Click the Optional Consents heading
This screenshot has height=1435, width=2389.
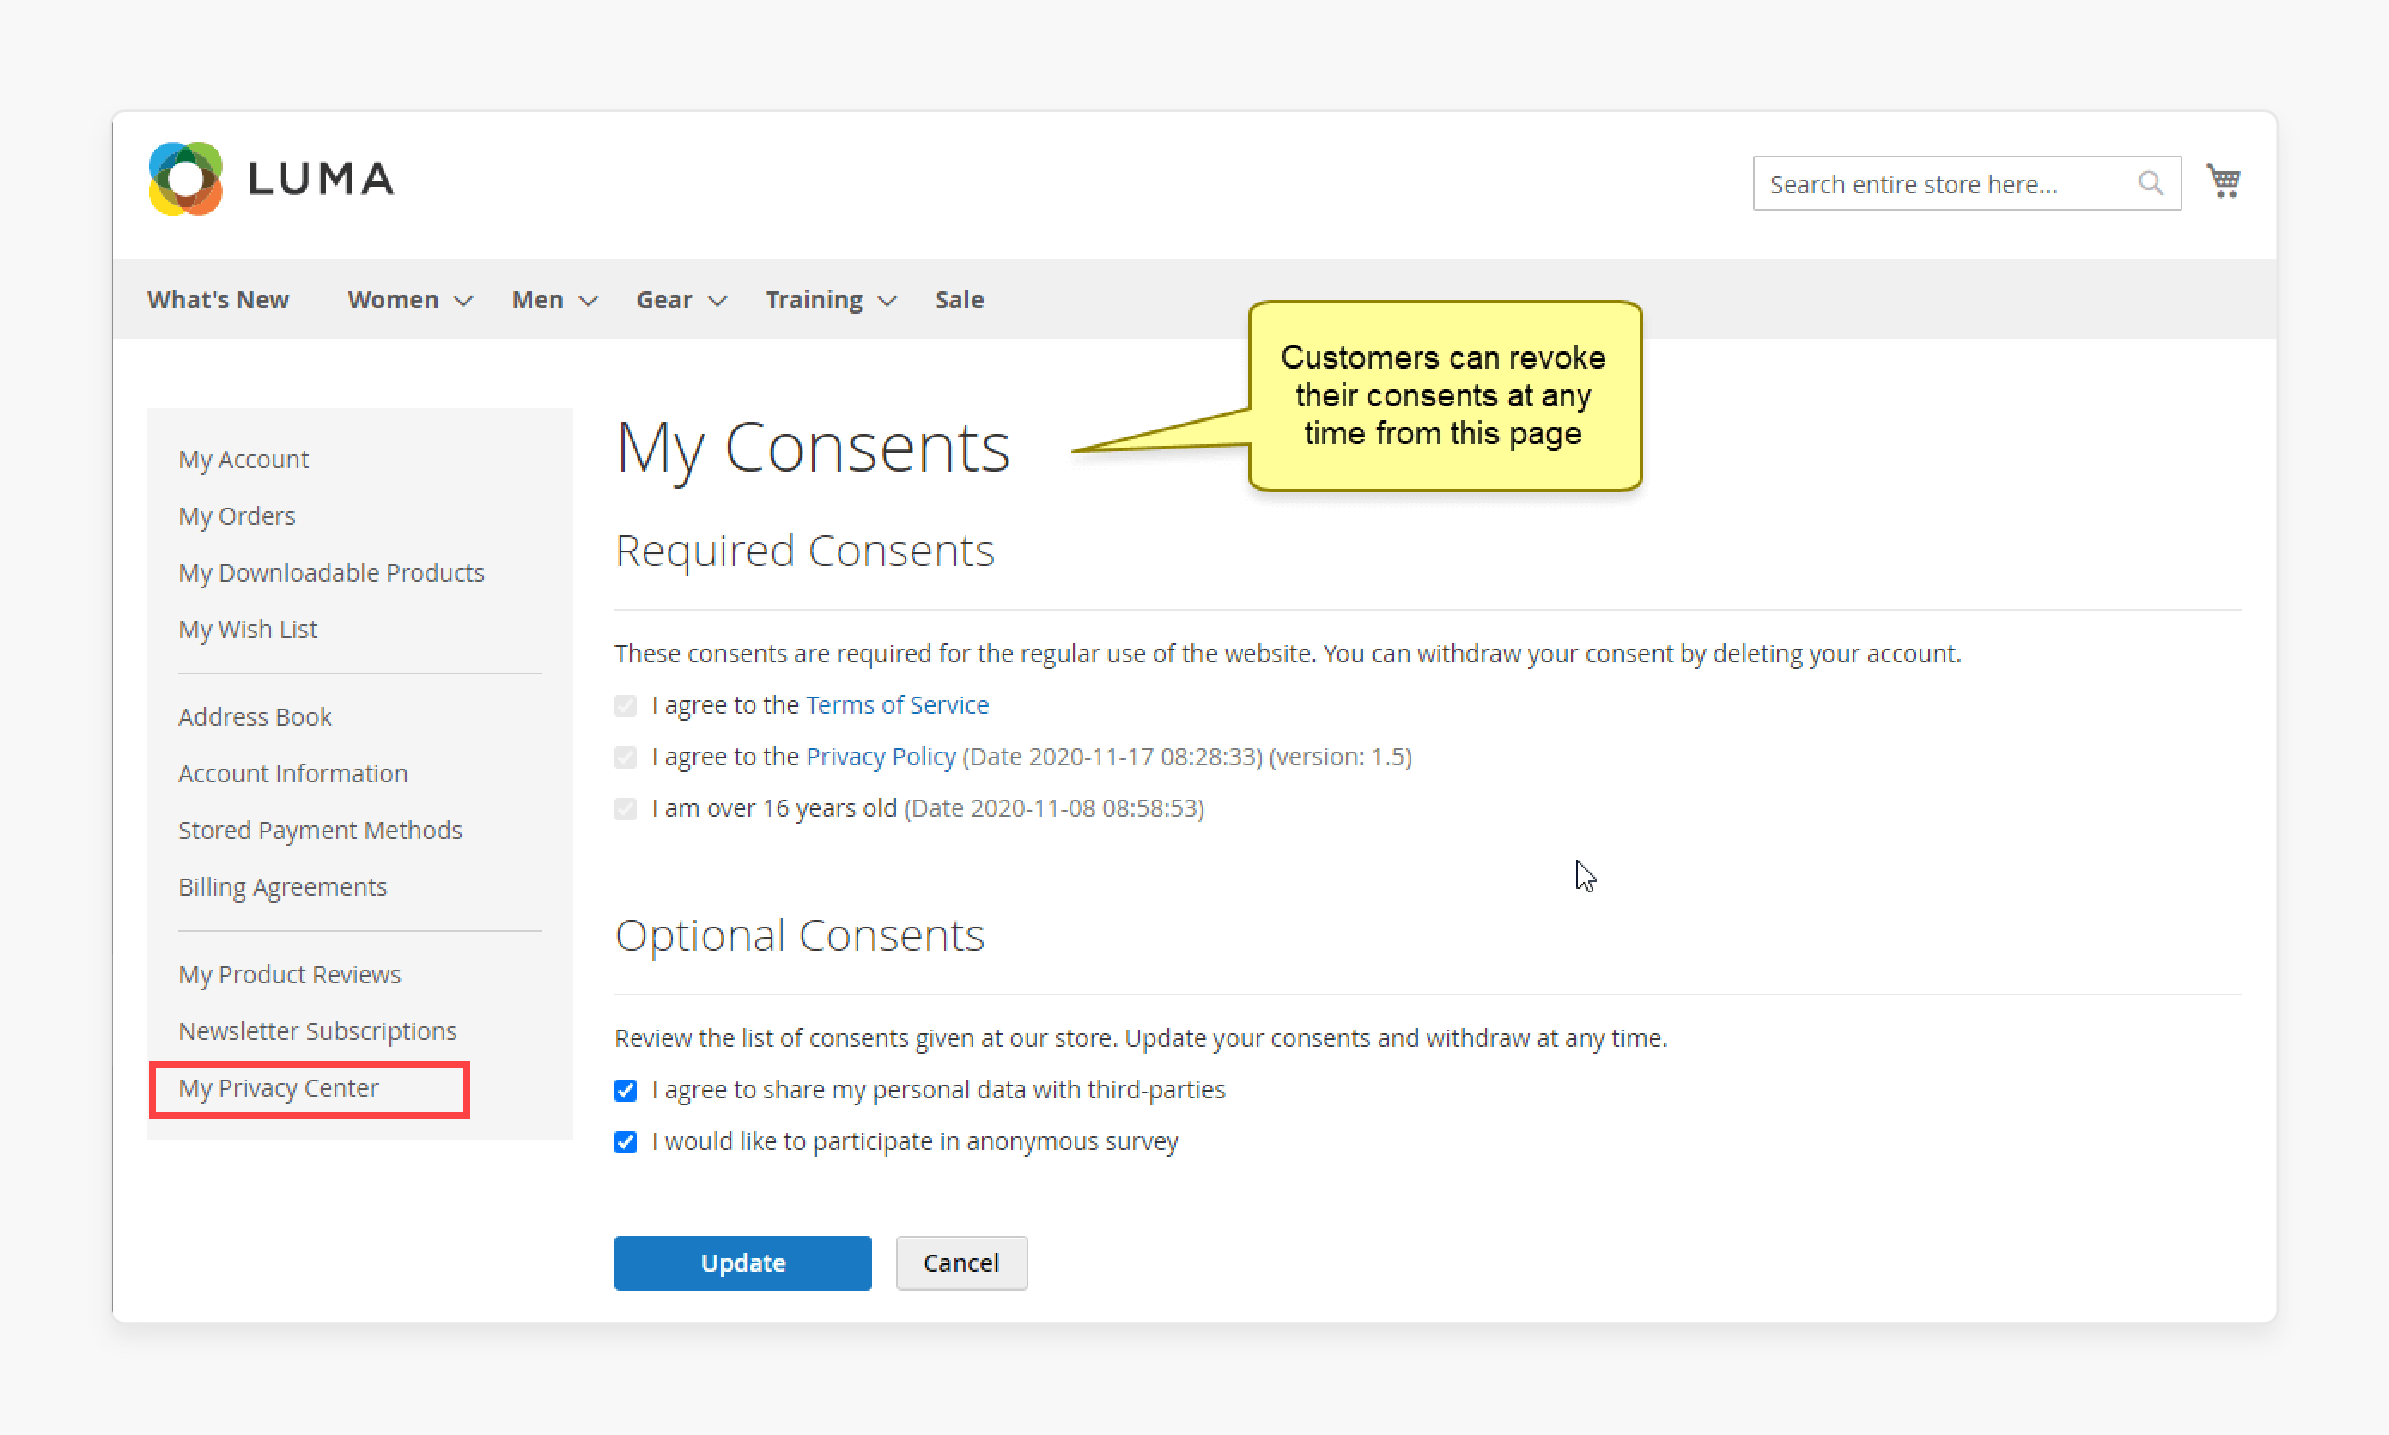coord(800,936)
